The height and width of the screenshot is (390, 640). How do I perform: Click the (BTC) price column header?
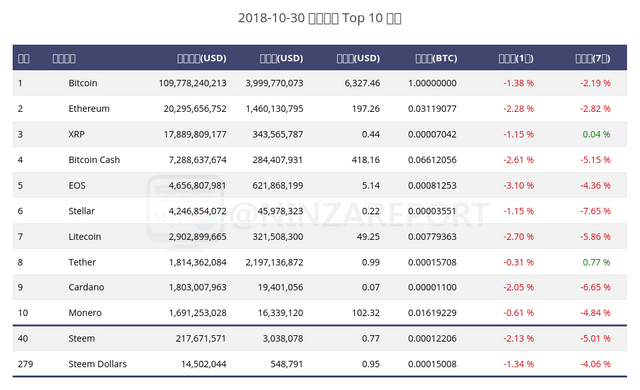coord(436,58)
